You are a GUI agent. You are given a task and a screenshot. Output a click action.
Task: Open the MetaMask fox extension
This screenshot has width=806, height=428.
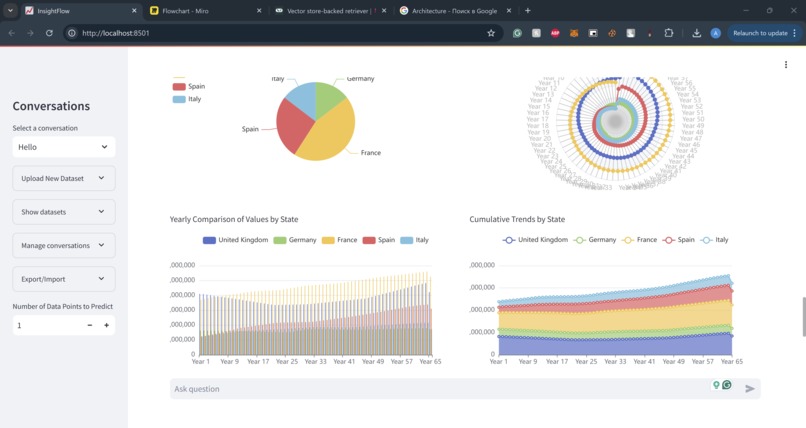[x=574, y=33]
